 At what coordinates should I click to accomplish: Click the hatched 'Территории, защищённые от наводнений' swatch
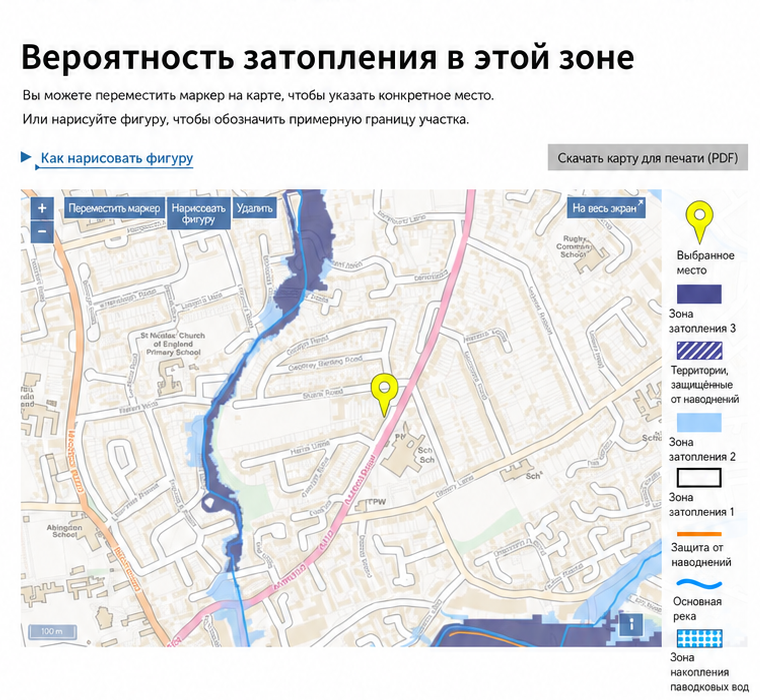pos(699,350)
